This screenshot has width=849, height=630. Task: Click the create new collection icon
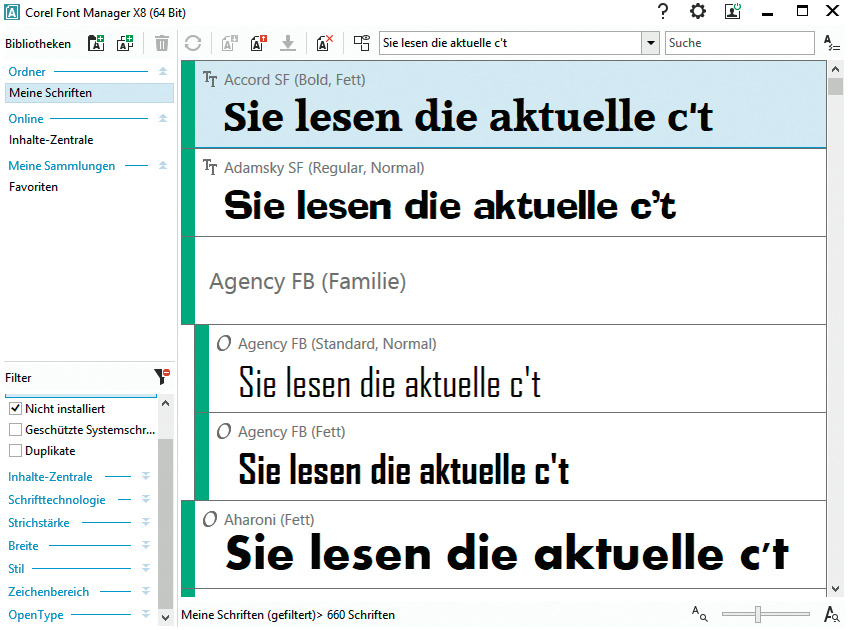point(125,43)
